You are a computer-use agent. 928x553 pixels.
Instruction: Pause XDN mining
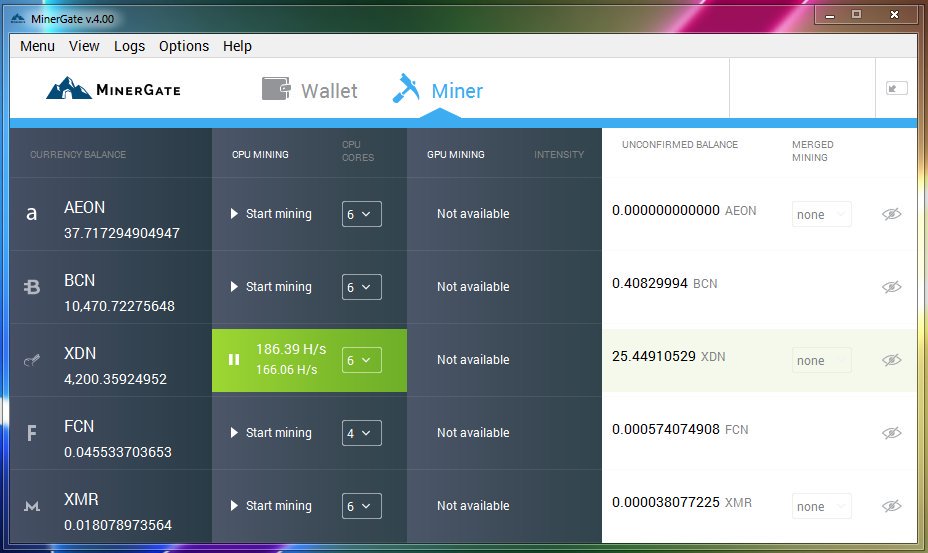click(234, 360)
